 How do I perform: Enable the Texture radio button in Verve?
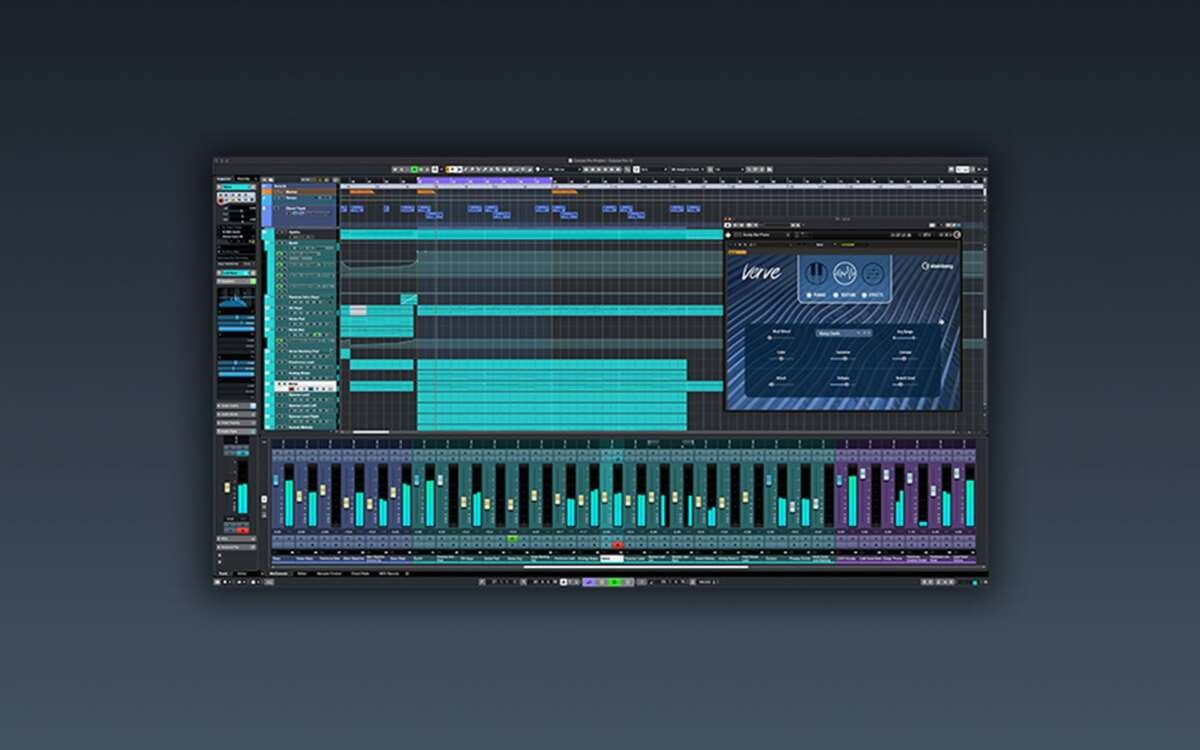[836, 295]
